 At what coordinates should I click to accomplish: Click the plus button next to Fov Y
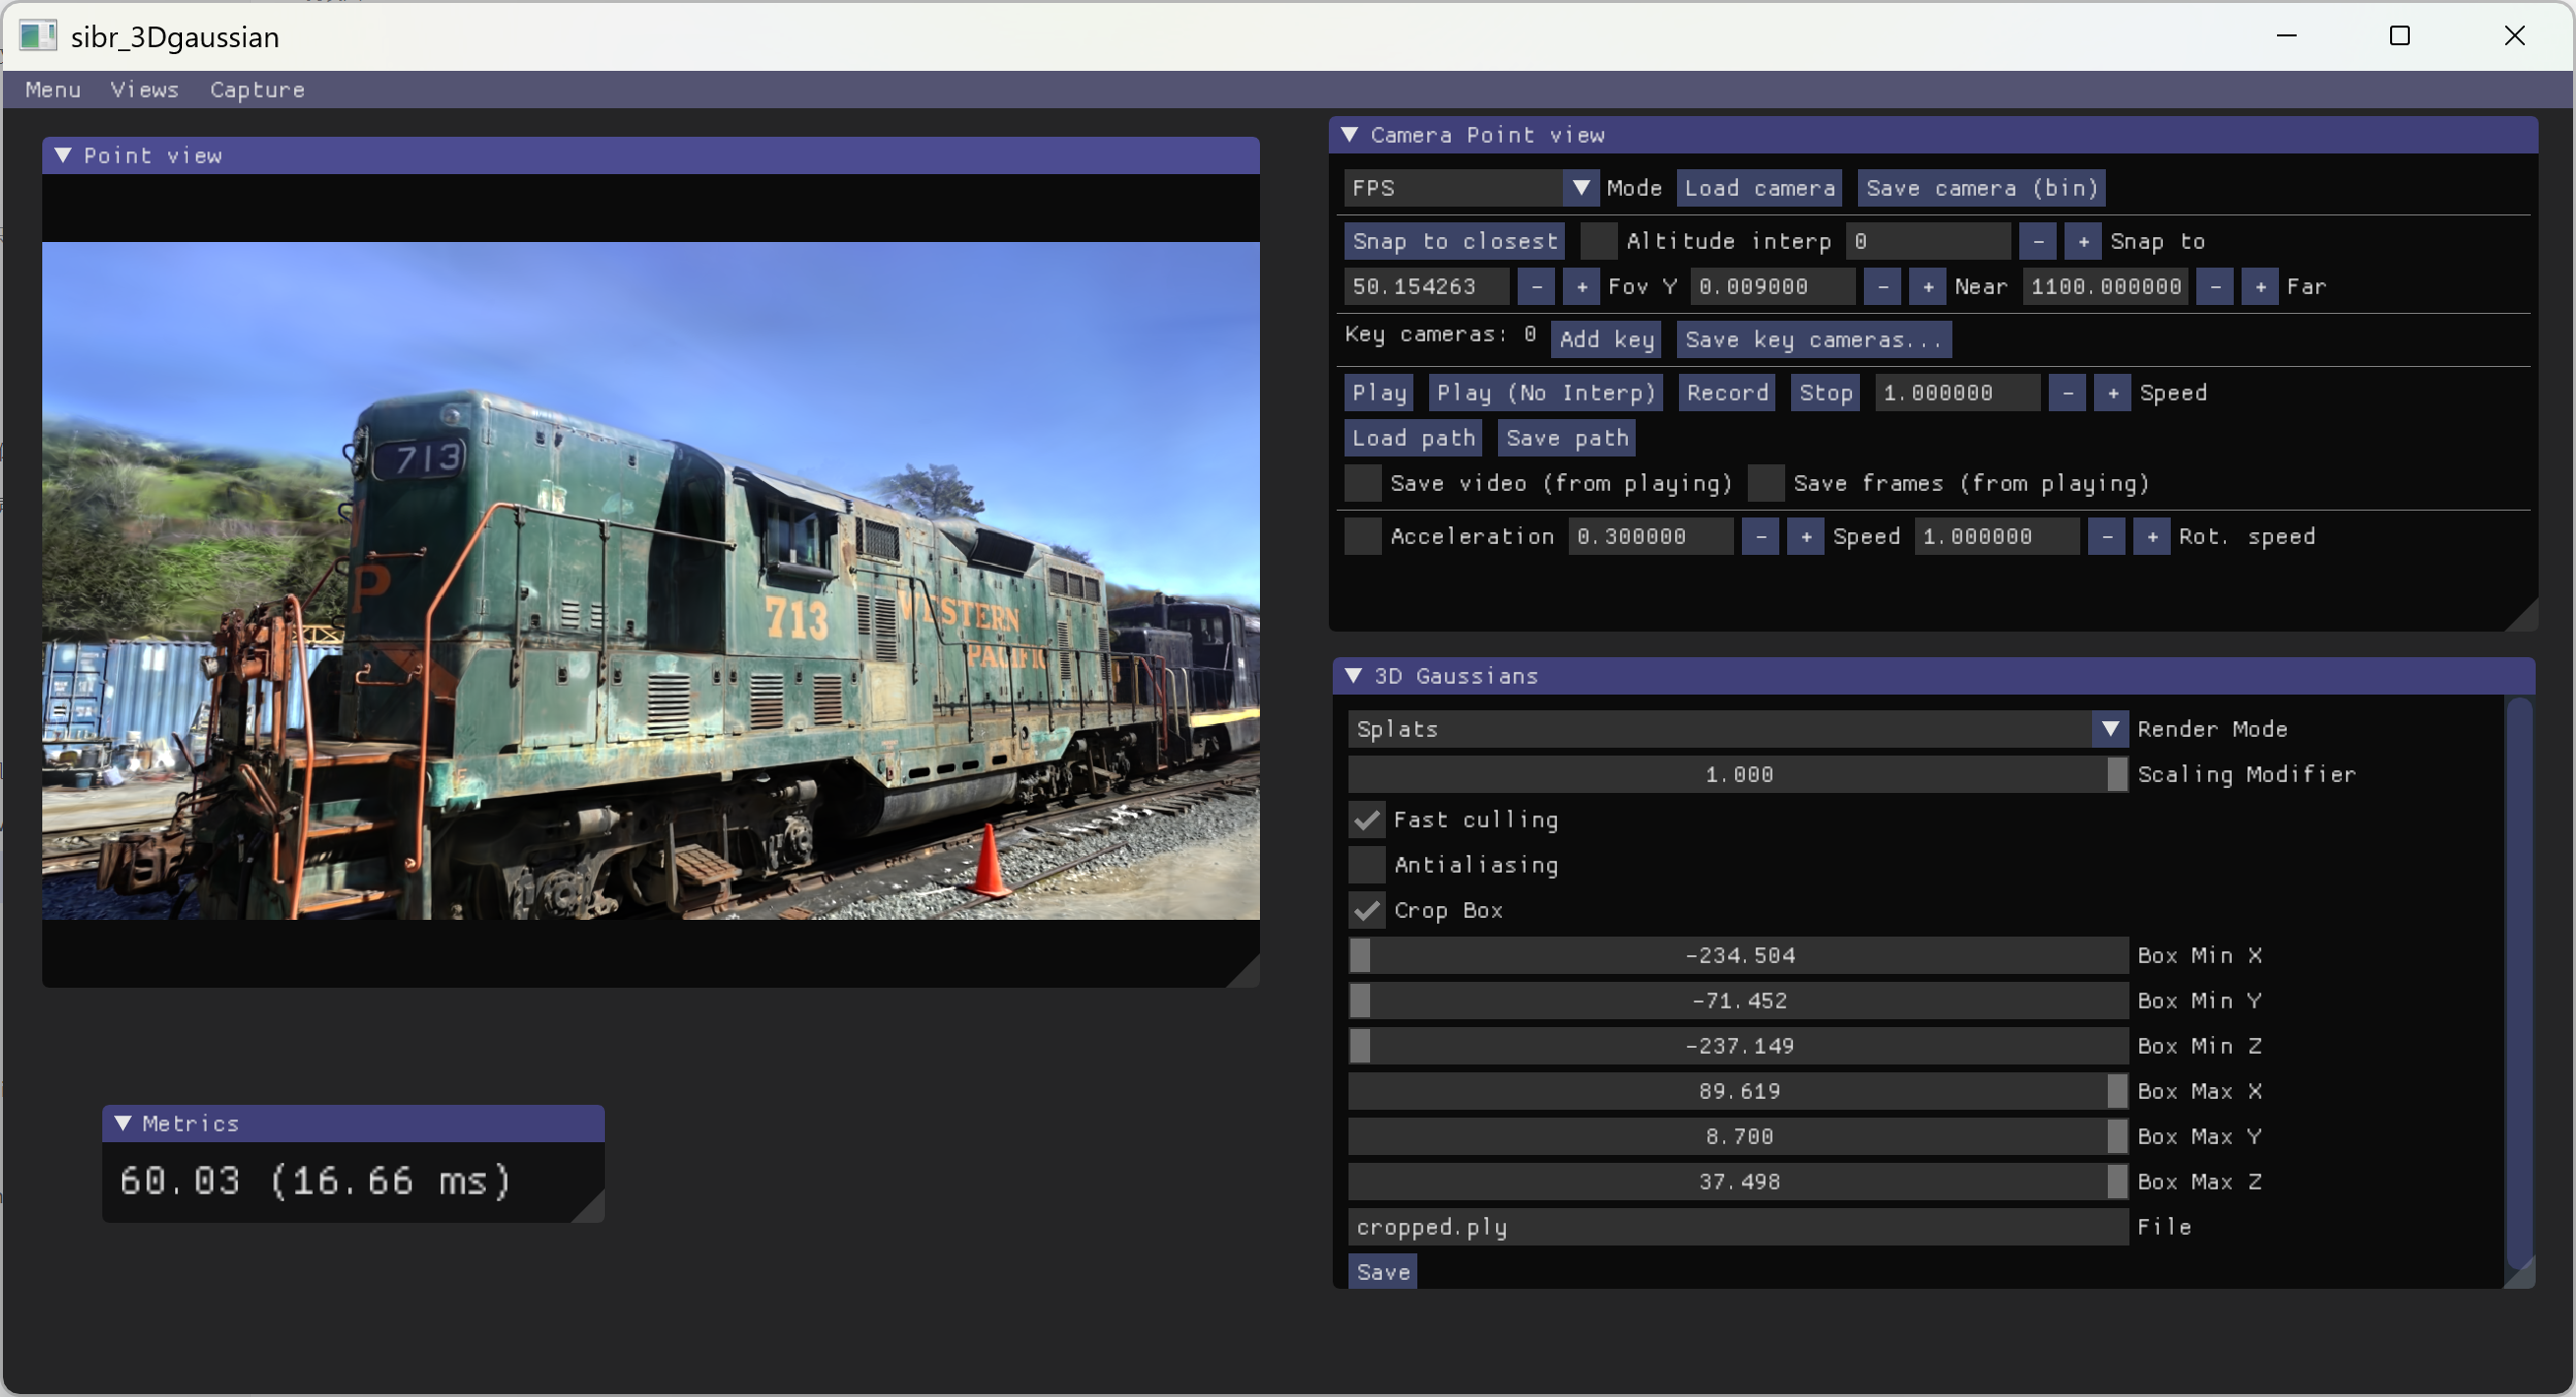coord(1581,287)
